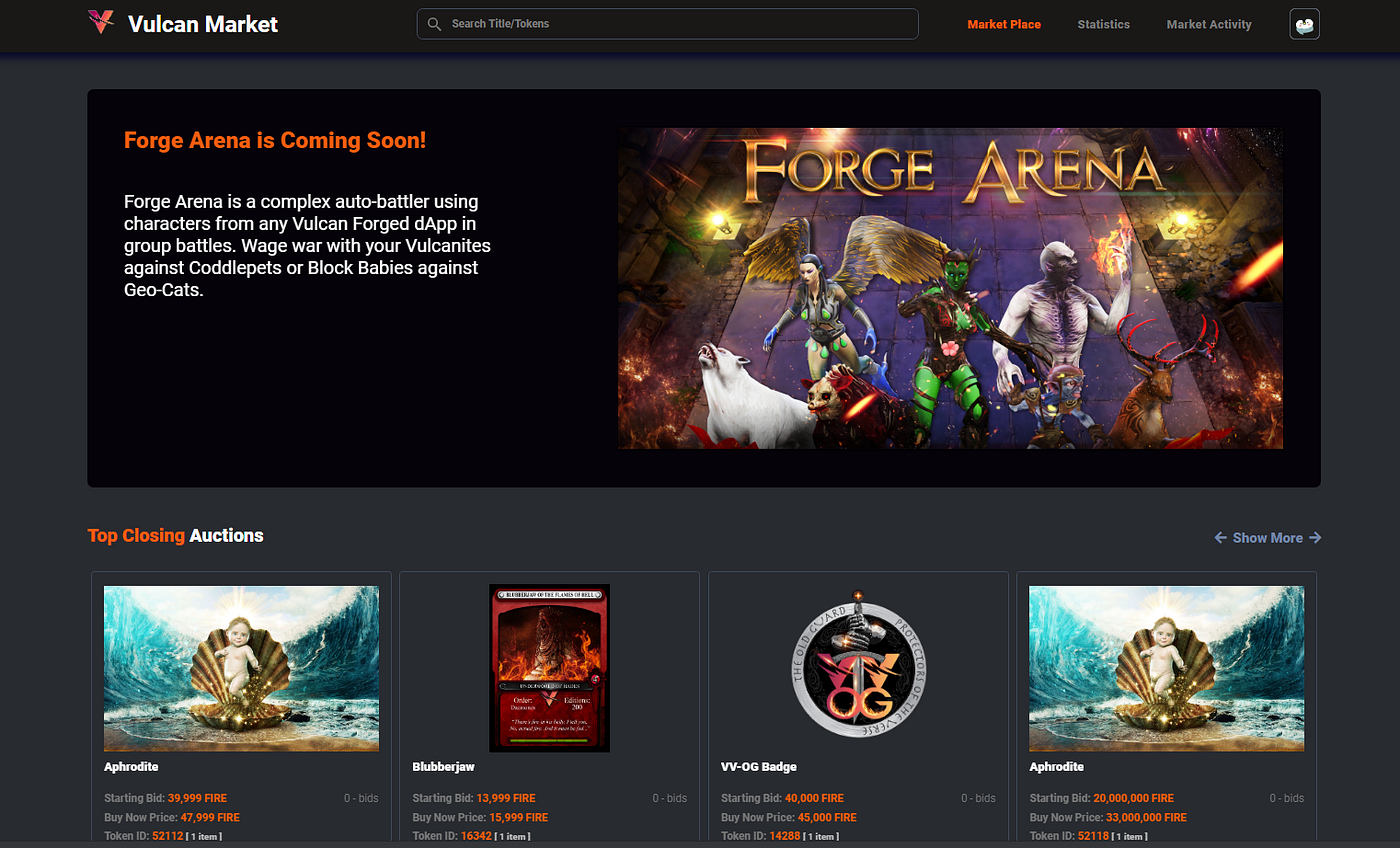Click '0 - bids' beside Starting Bid 39,999 FIRE
Image resolution: width=1400 pixels, height=848 pixels.
(361, 798)
